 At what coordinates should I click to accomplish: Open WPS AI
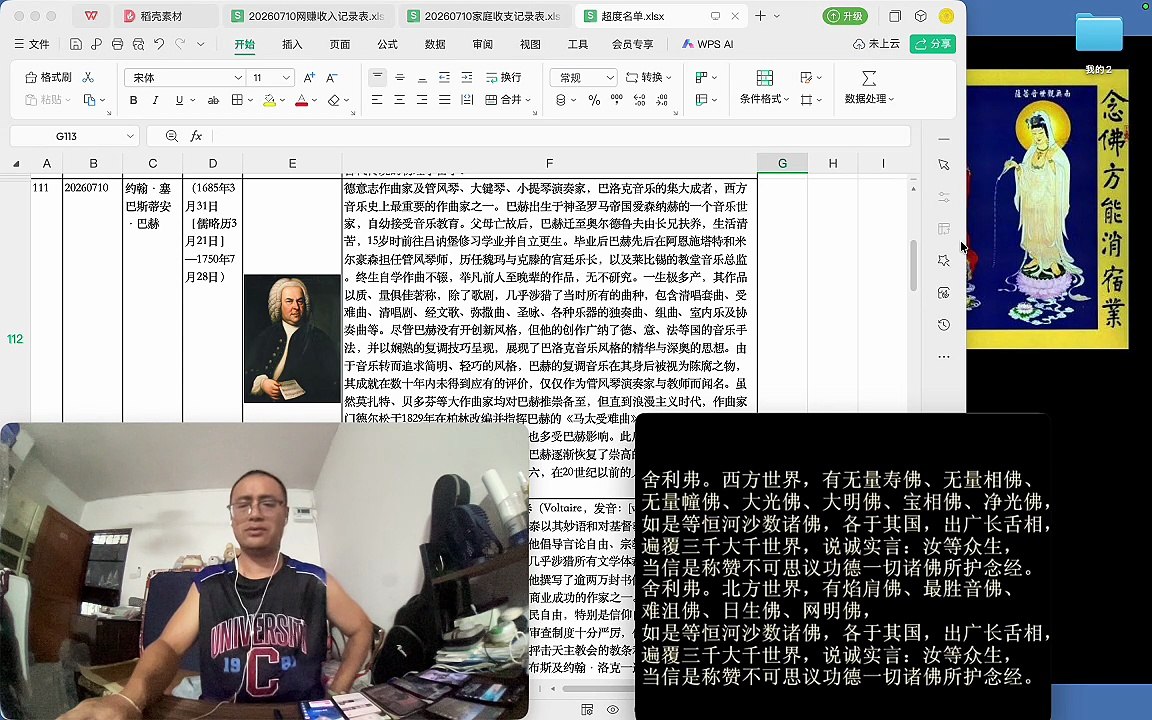click(708, 44)
